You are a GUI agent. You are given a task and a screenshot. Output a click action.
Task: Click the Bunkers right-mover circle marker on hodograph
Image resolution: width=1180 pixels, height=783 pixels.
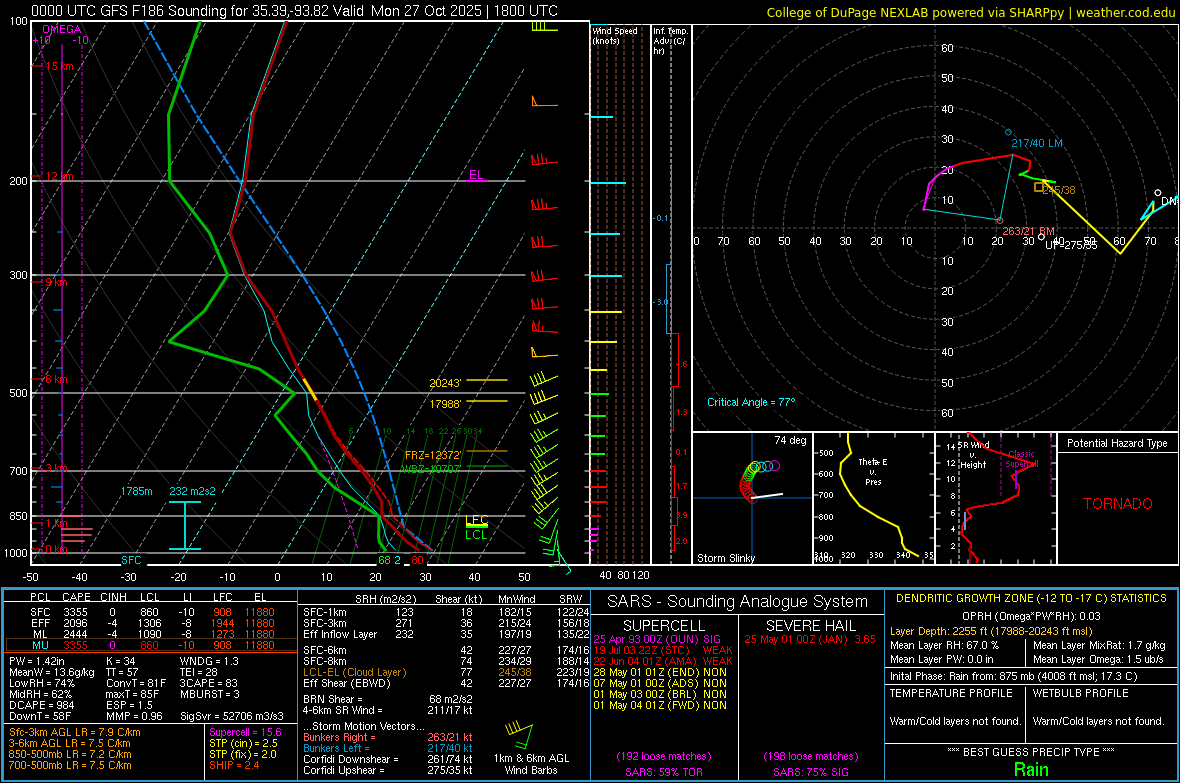click(999, 221)
